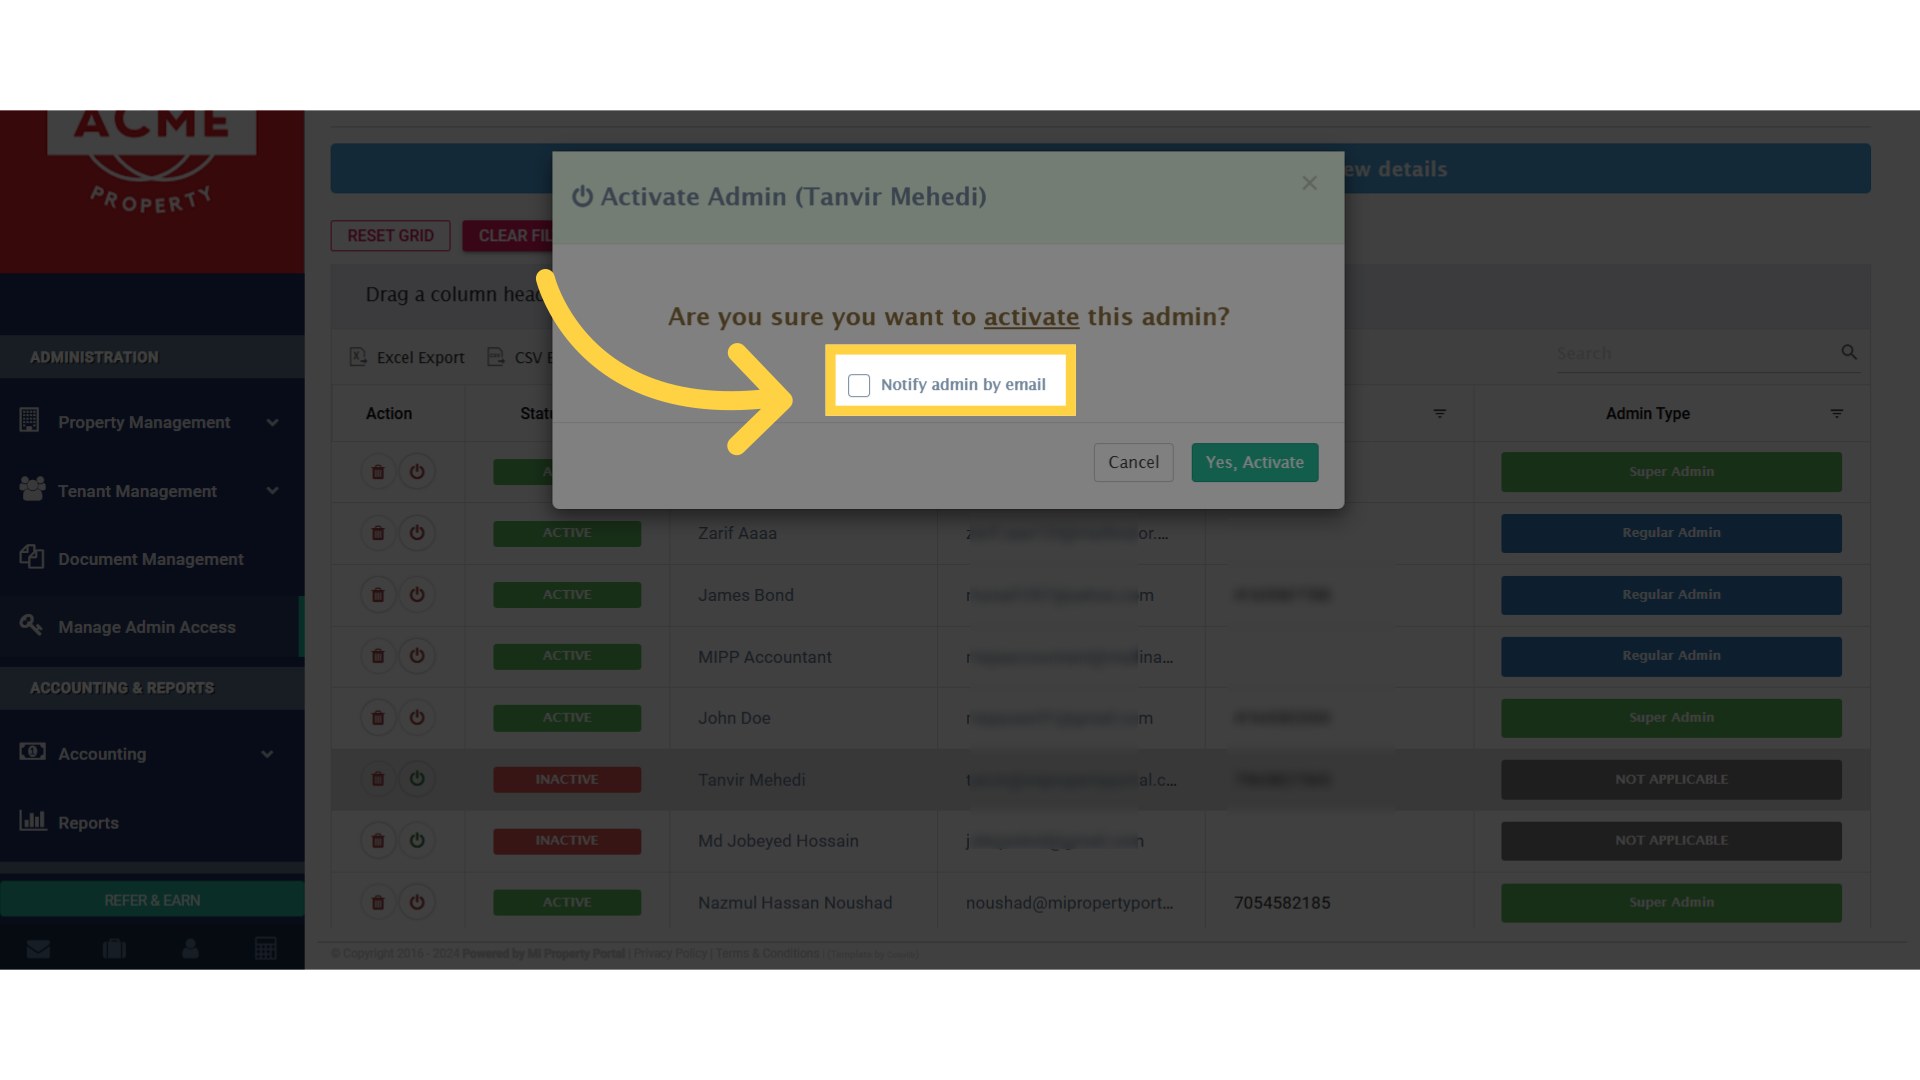Click the Property Management building icon

pos(30,420)
